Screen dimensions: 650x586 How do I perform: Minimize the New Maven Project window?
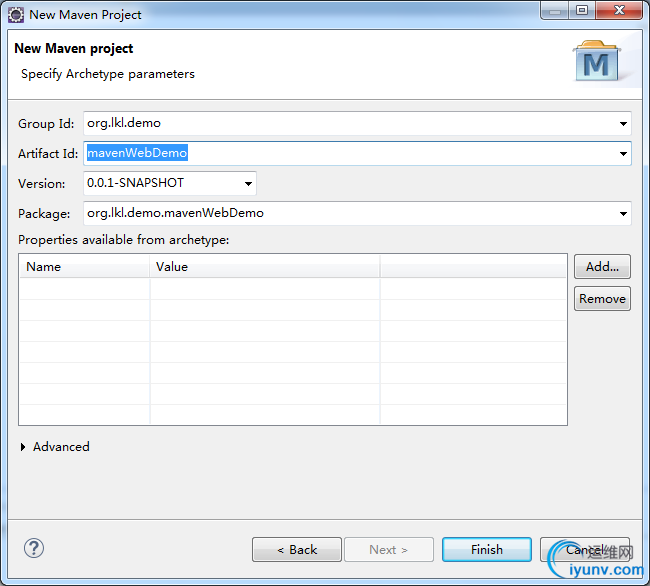[555, 10]
